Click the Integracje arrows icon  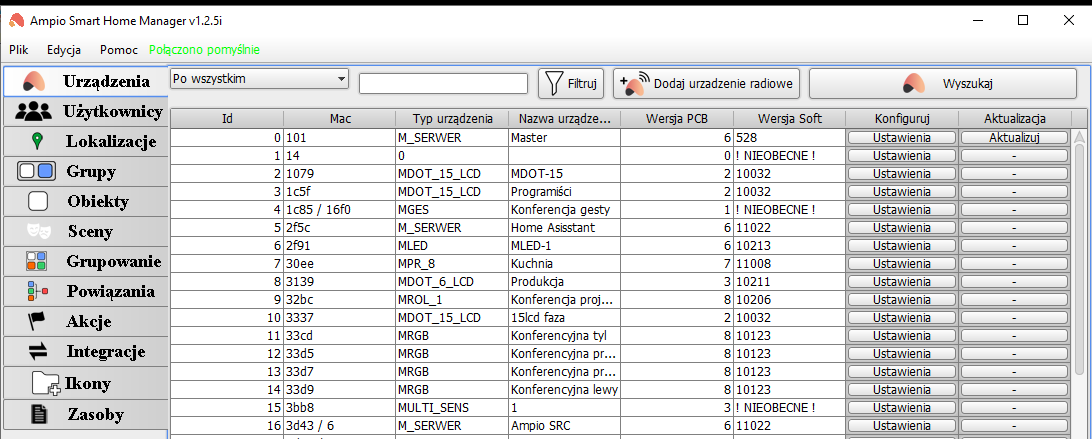[38, 352]
